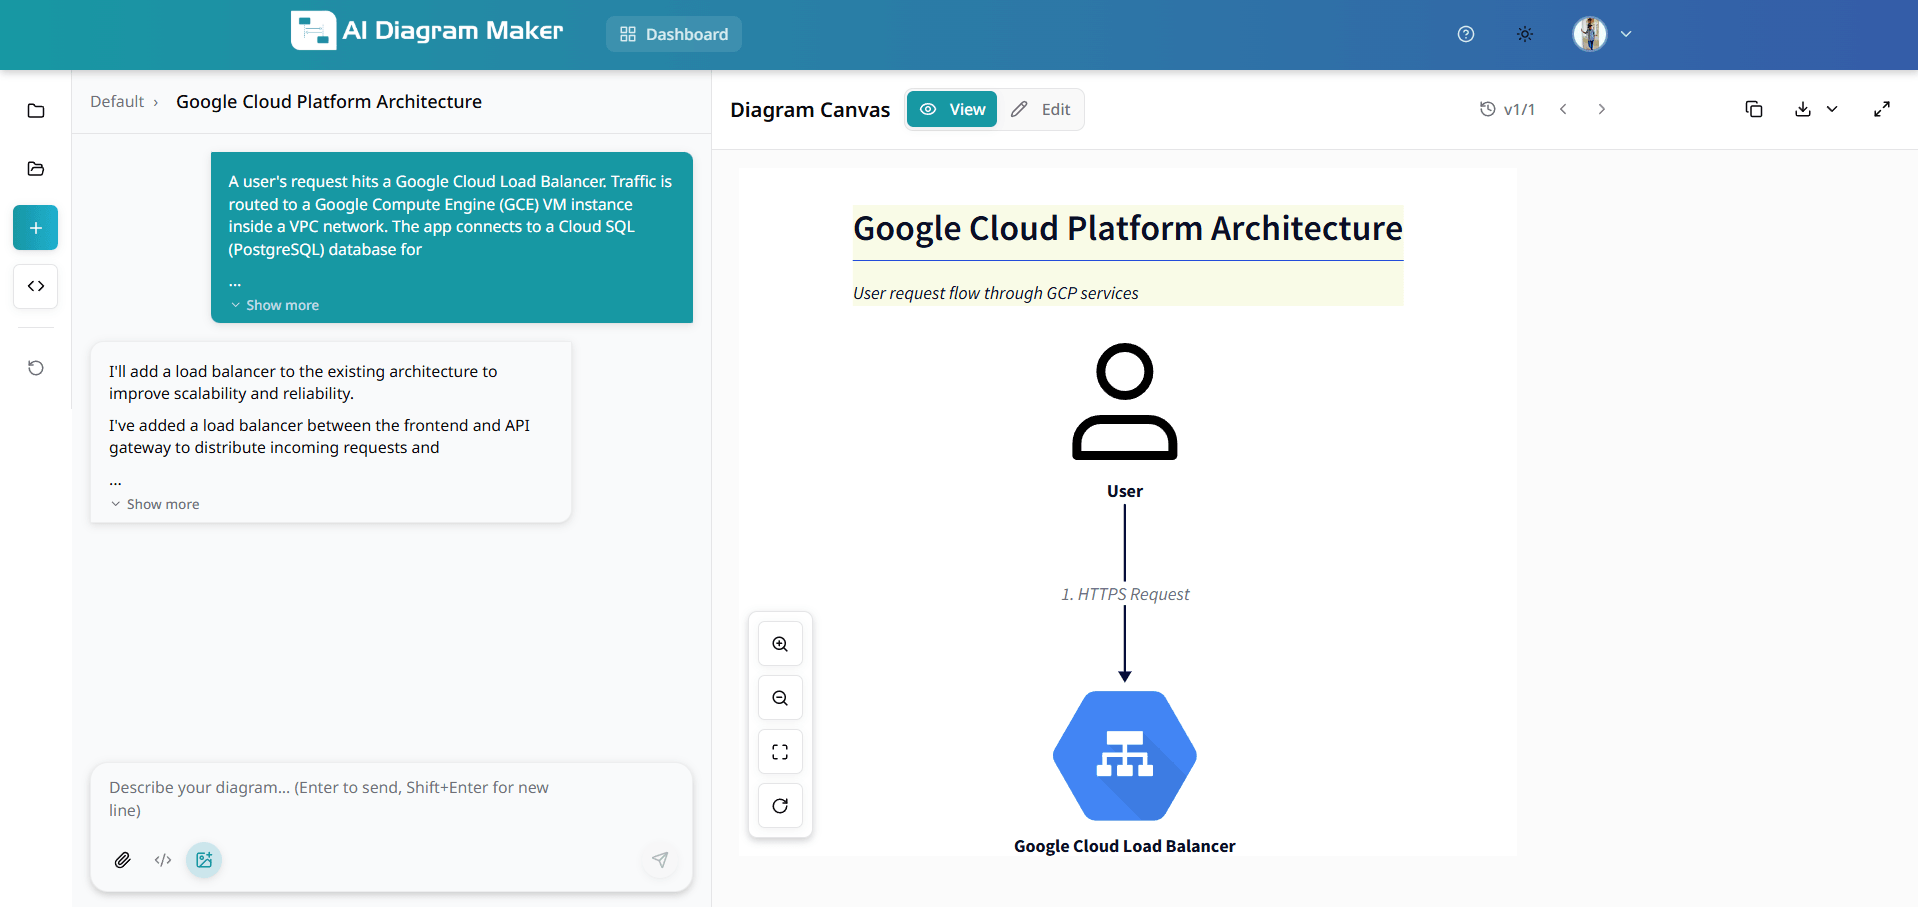Switch to Edit mode

click(1042, 109)
